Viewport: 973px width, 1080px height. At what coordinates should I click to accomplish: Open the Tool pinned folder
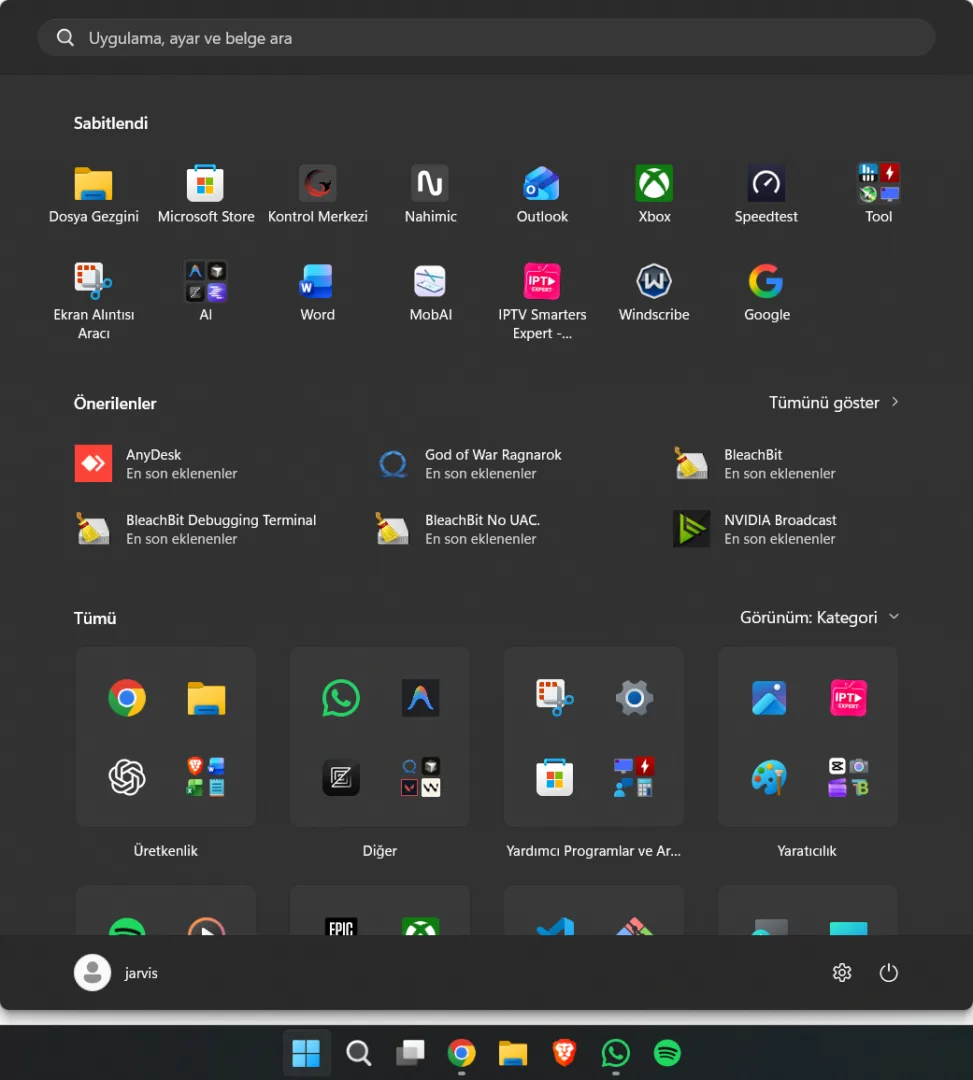pos(878,194)
